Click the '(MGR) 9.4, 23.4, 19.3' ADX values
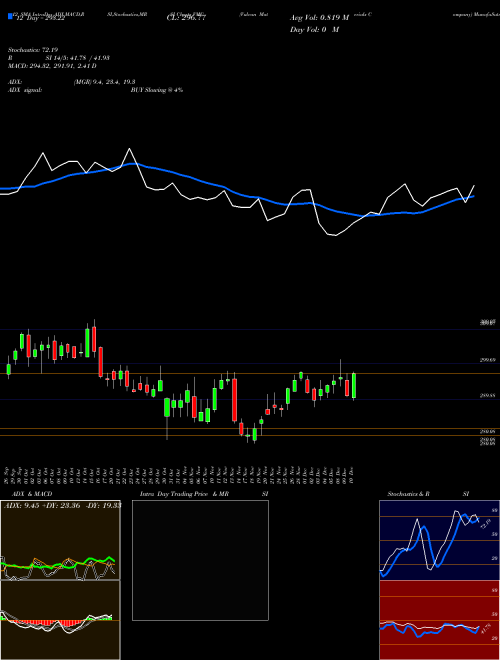This screenshot has height=660, width=500. [x=104, y=82]
